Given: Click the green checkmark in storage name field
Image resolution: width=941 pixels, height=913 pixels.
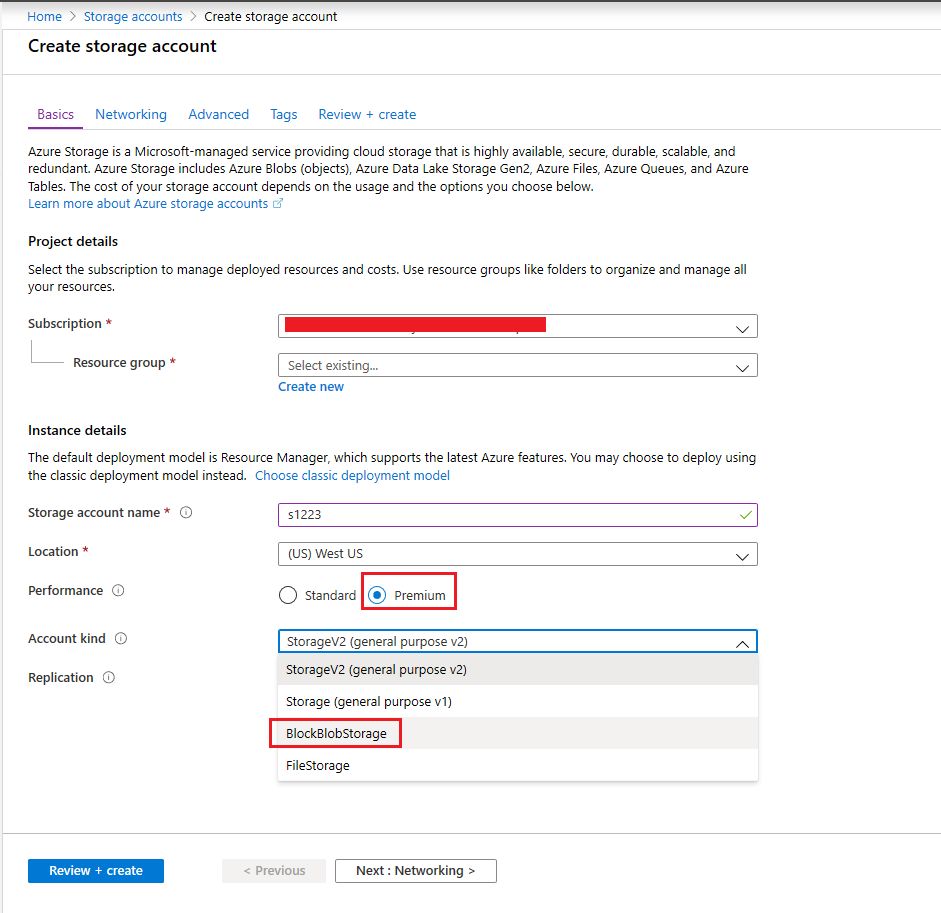Looking at the screenshot, I should click(745, 515).
